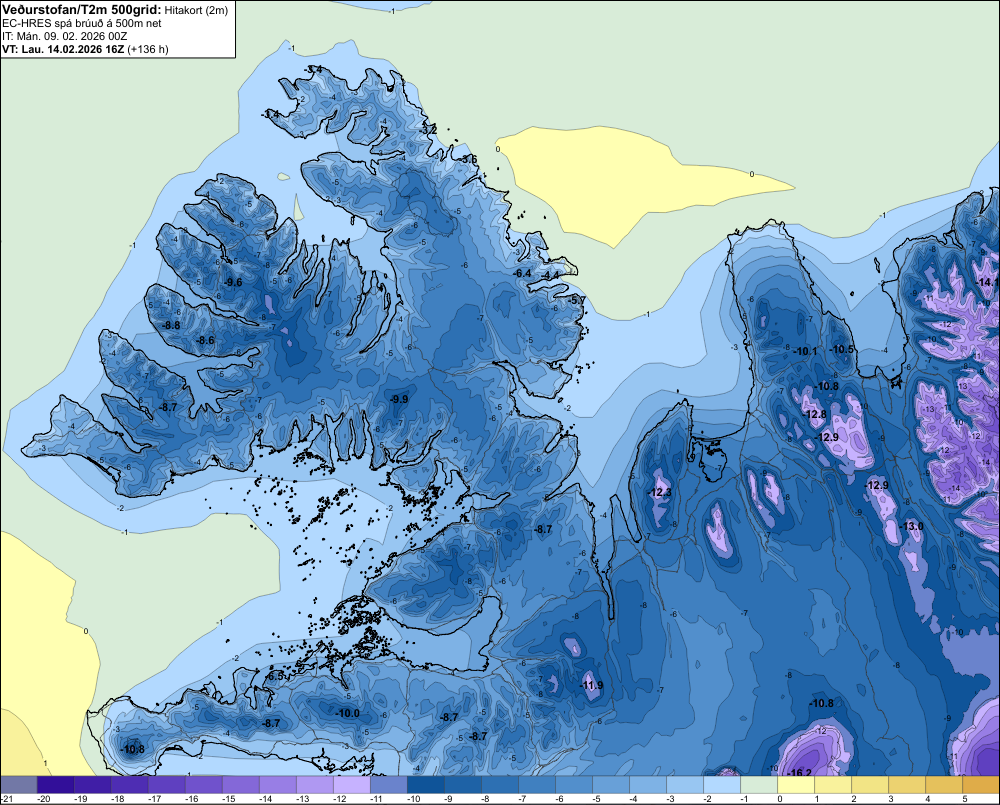This screenshot has height=805, width=1000.
Task: Click the -10.5 temperature label
Action: point(842,350)
